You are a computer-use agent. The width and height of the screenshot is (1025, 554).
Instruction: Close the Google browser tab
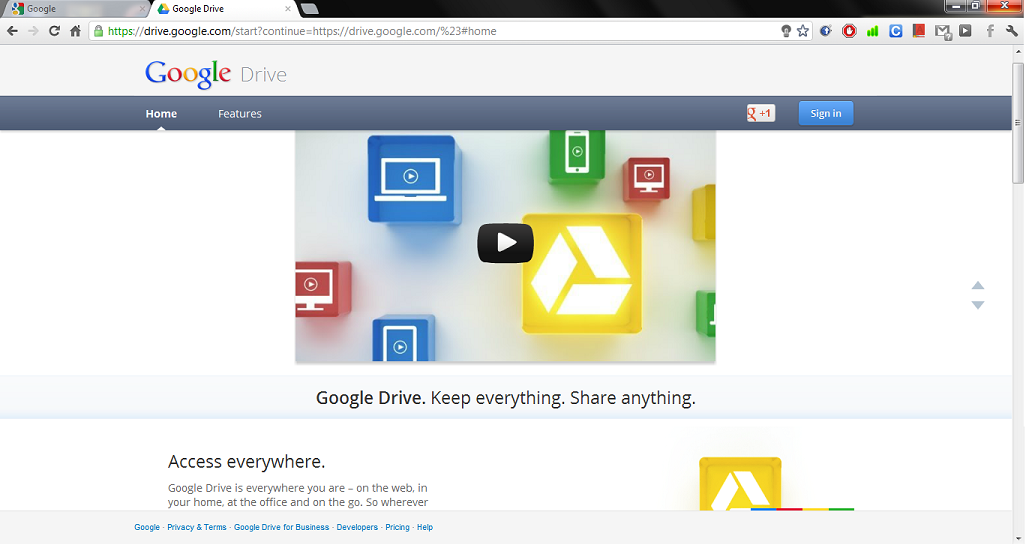142,9
